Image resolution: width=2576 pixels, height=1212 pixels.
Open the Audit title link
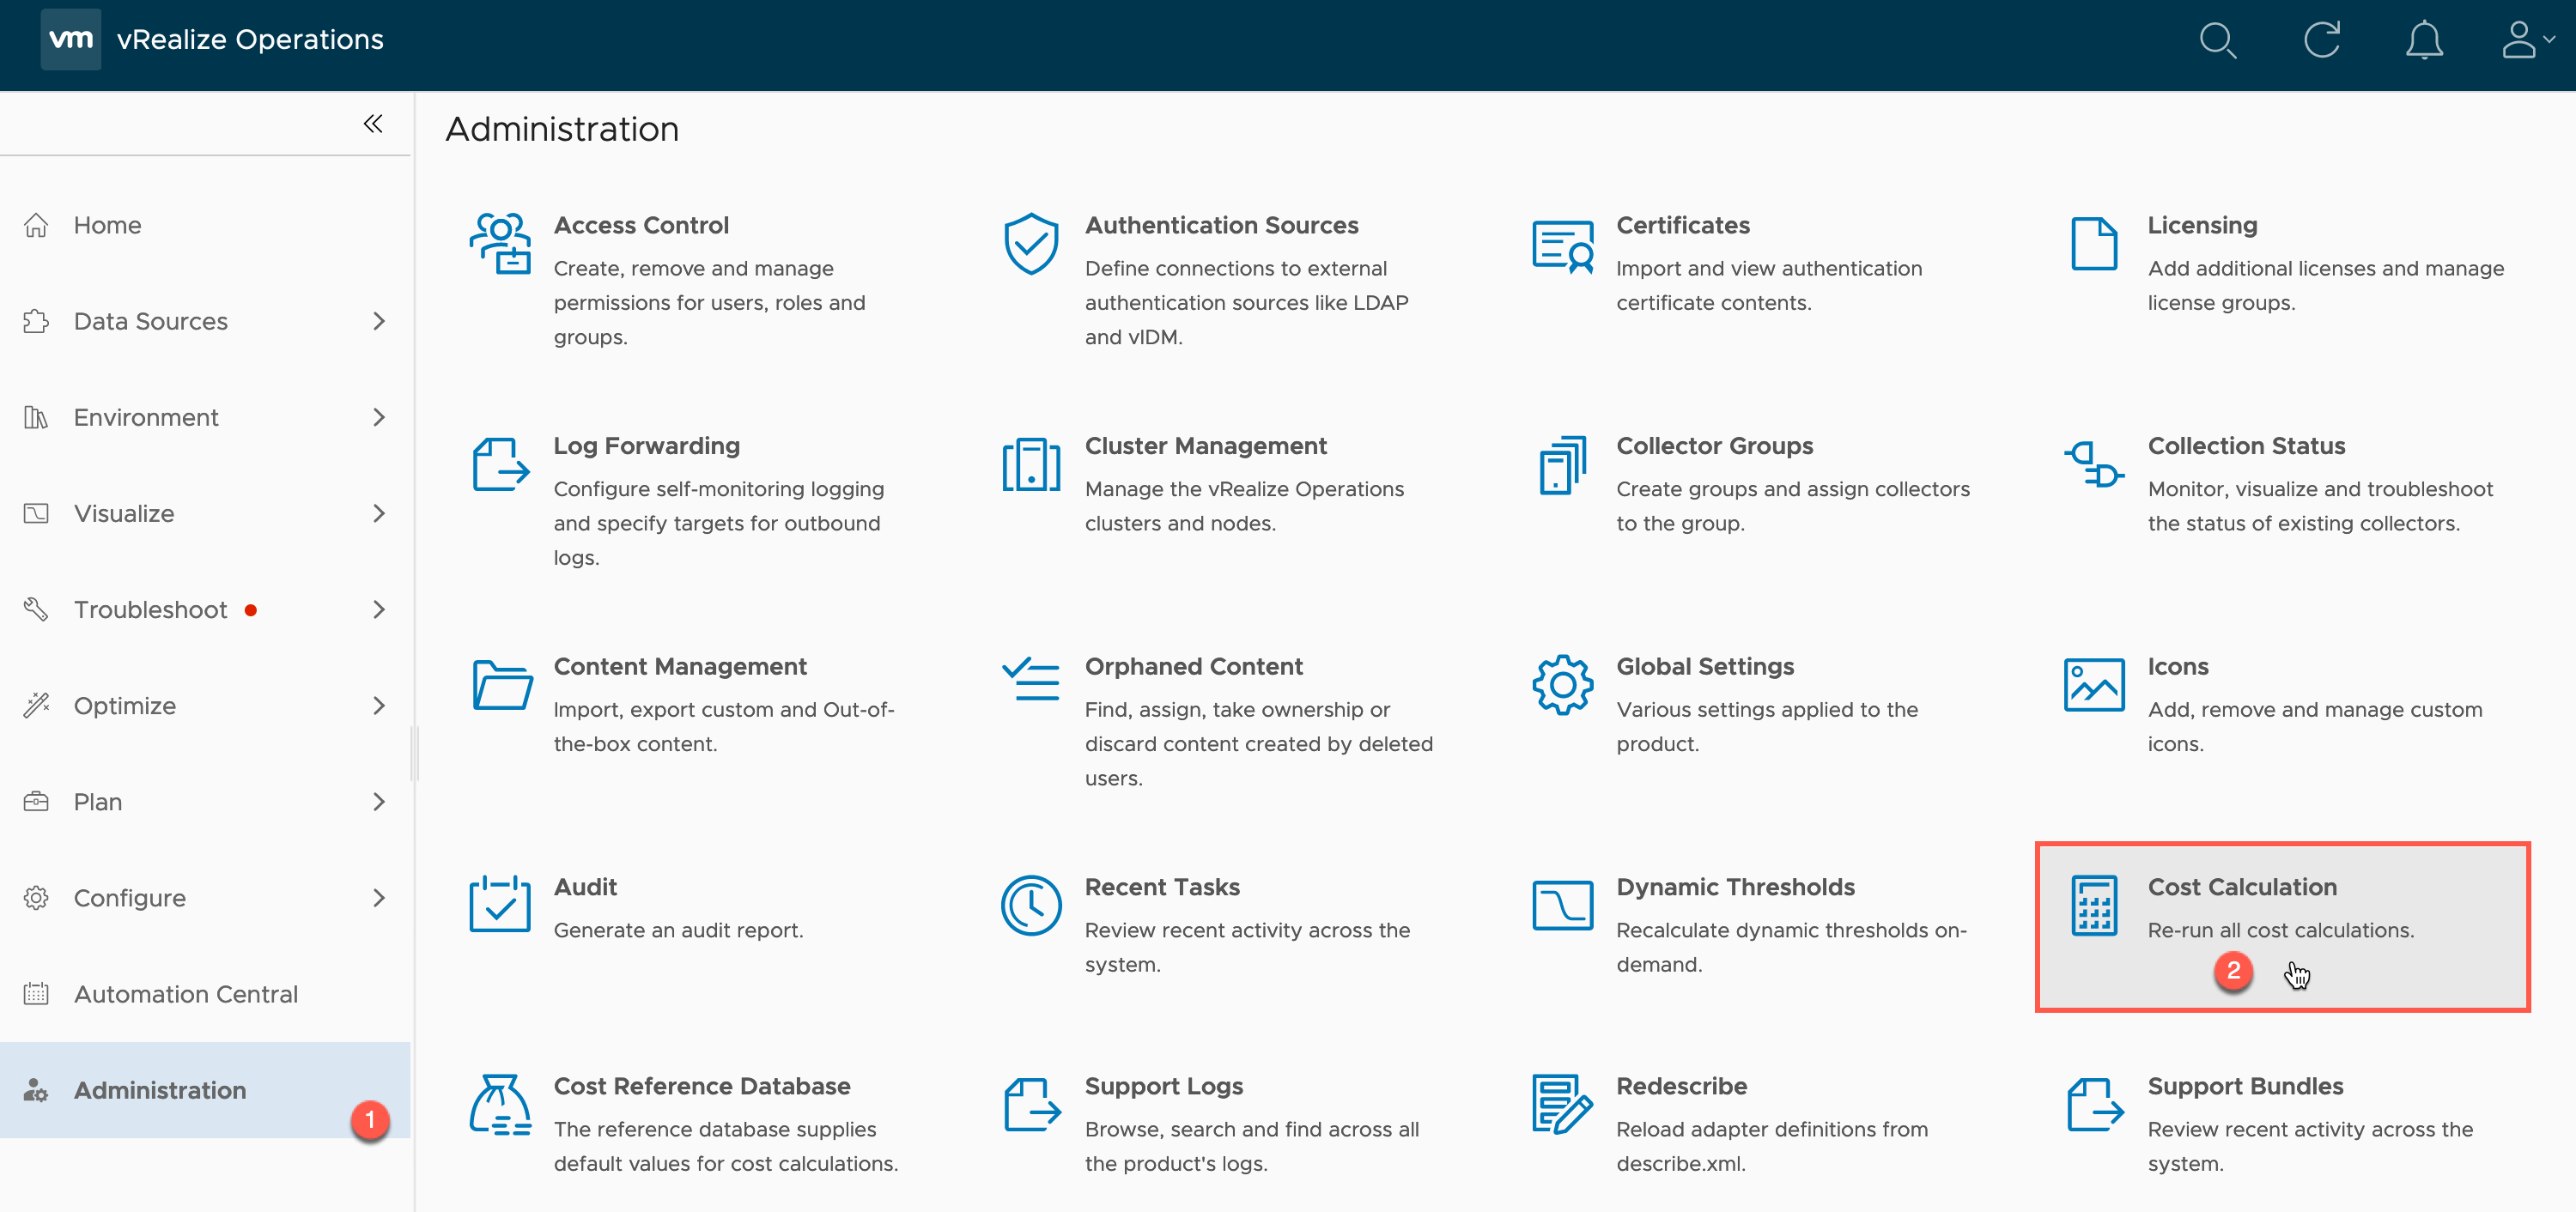tap(585, 888)
